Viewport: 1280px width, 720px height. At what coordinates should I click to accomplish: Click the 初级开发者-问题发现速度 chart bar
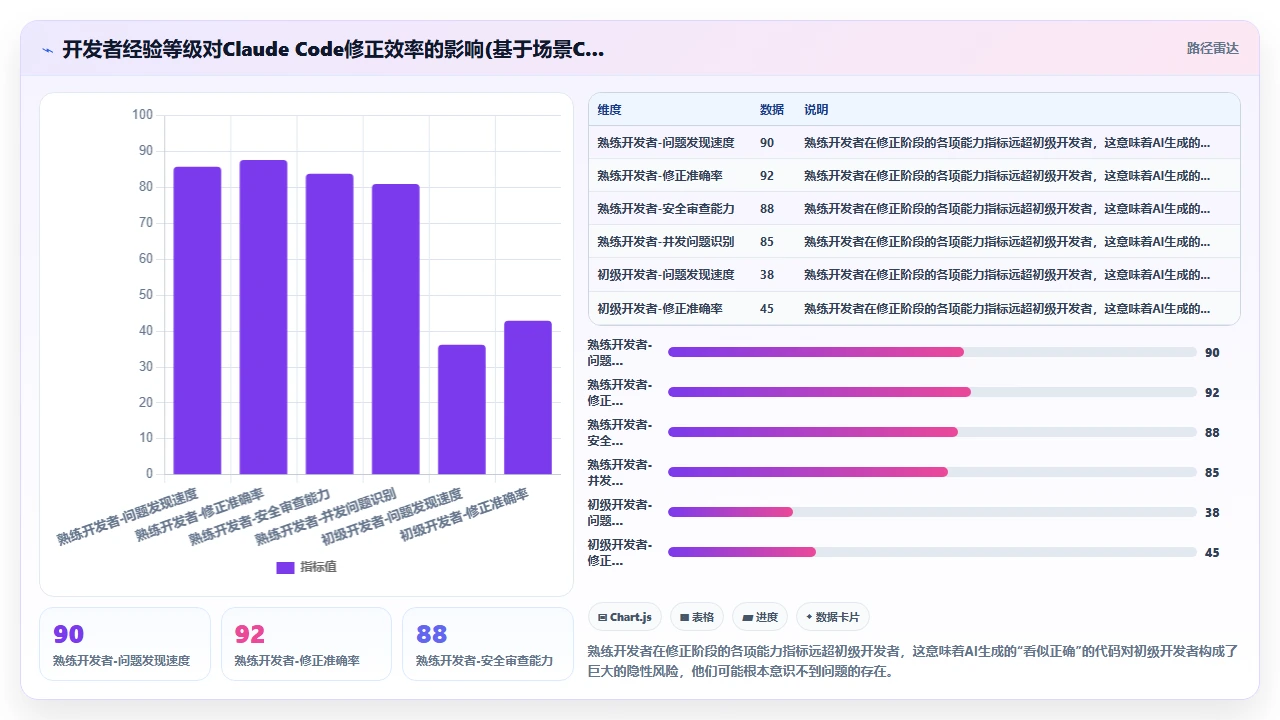462,410
